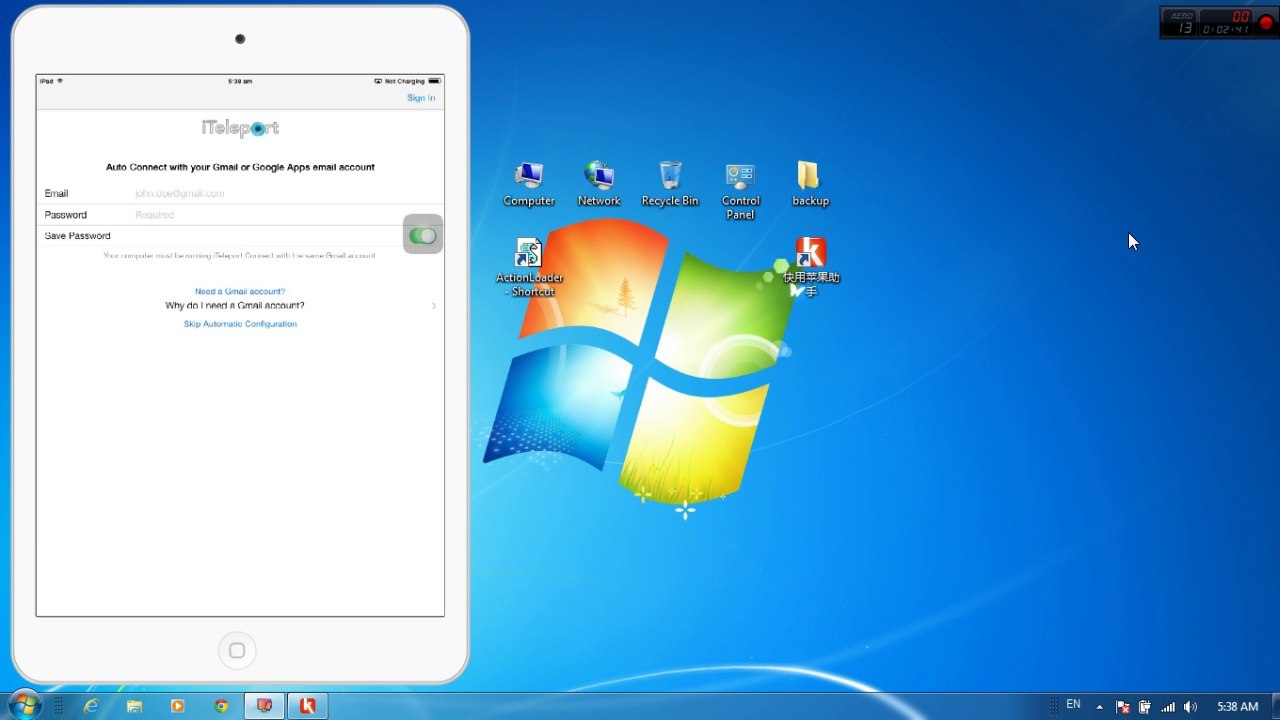1280x720 pixels.
Task: Tap Sign In on iPad screen
Action: pos(421,98)
